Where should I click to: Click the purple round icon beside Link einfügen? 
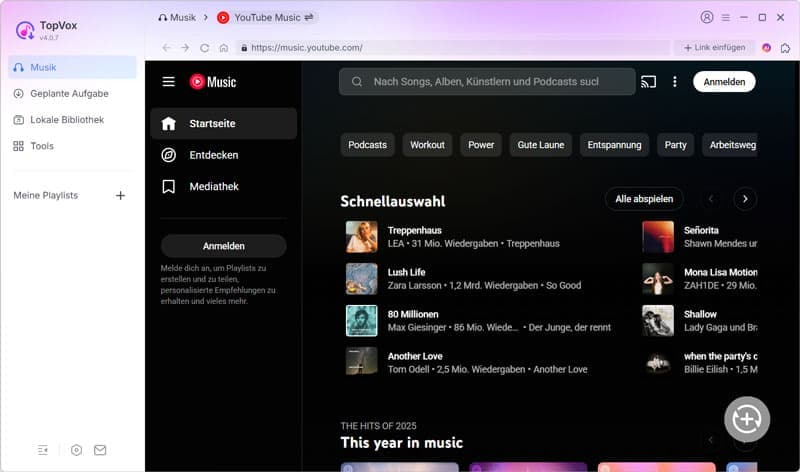pyautogui.click(x=766, y=47)
